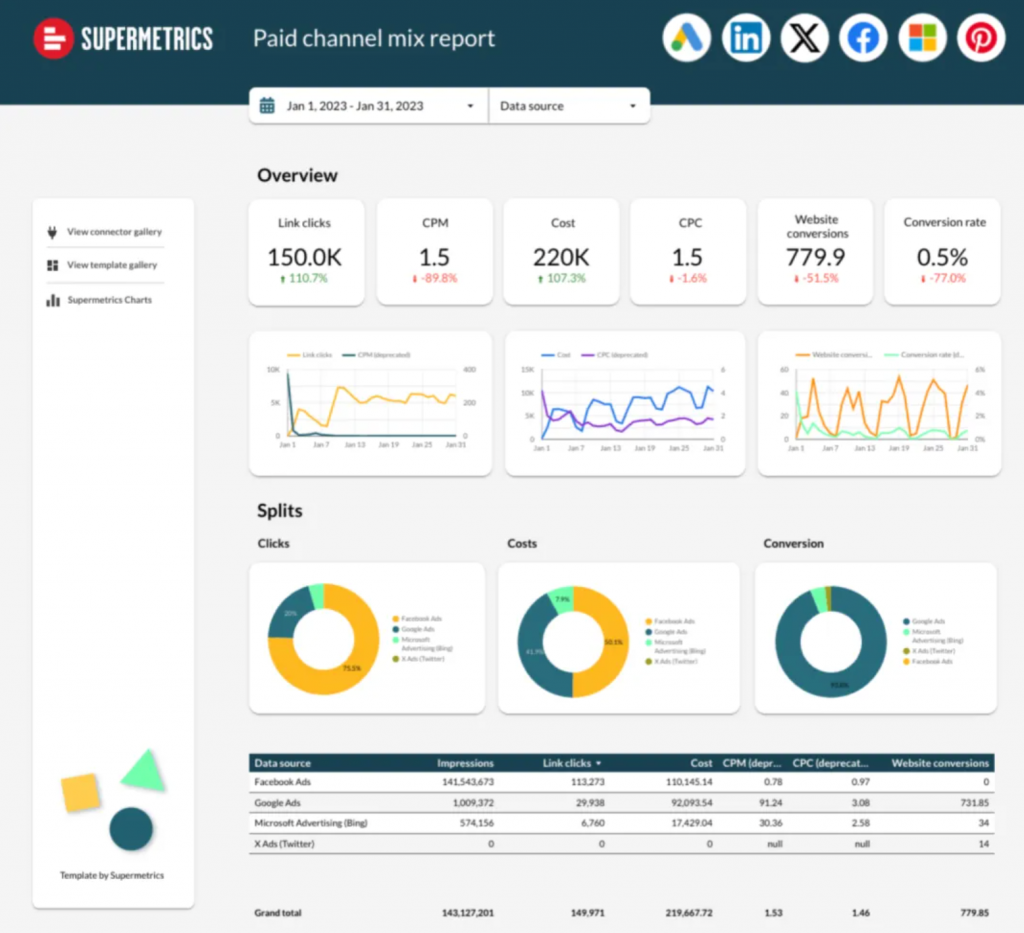Click the bar chart icon beside Supermetrics Charts

tap(53, 300)
